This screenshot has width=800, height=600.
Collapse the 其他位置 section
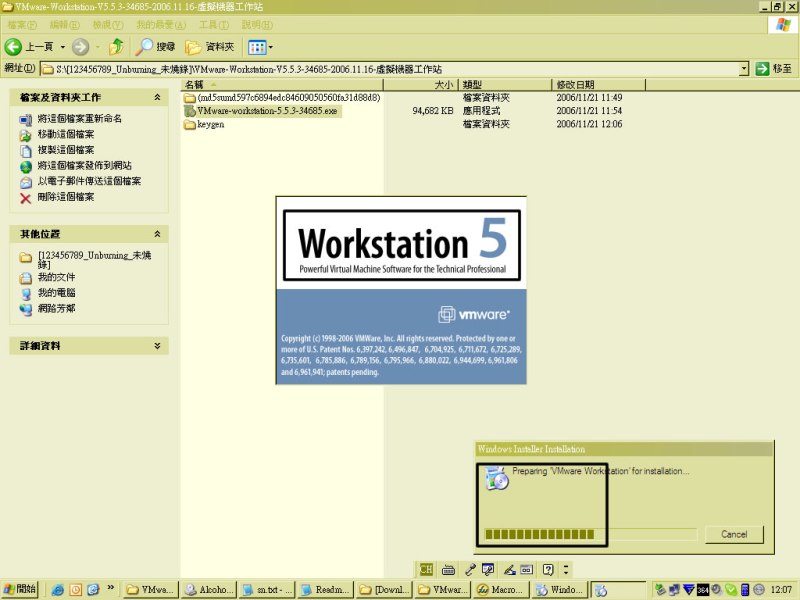tap(157, 234)
